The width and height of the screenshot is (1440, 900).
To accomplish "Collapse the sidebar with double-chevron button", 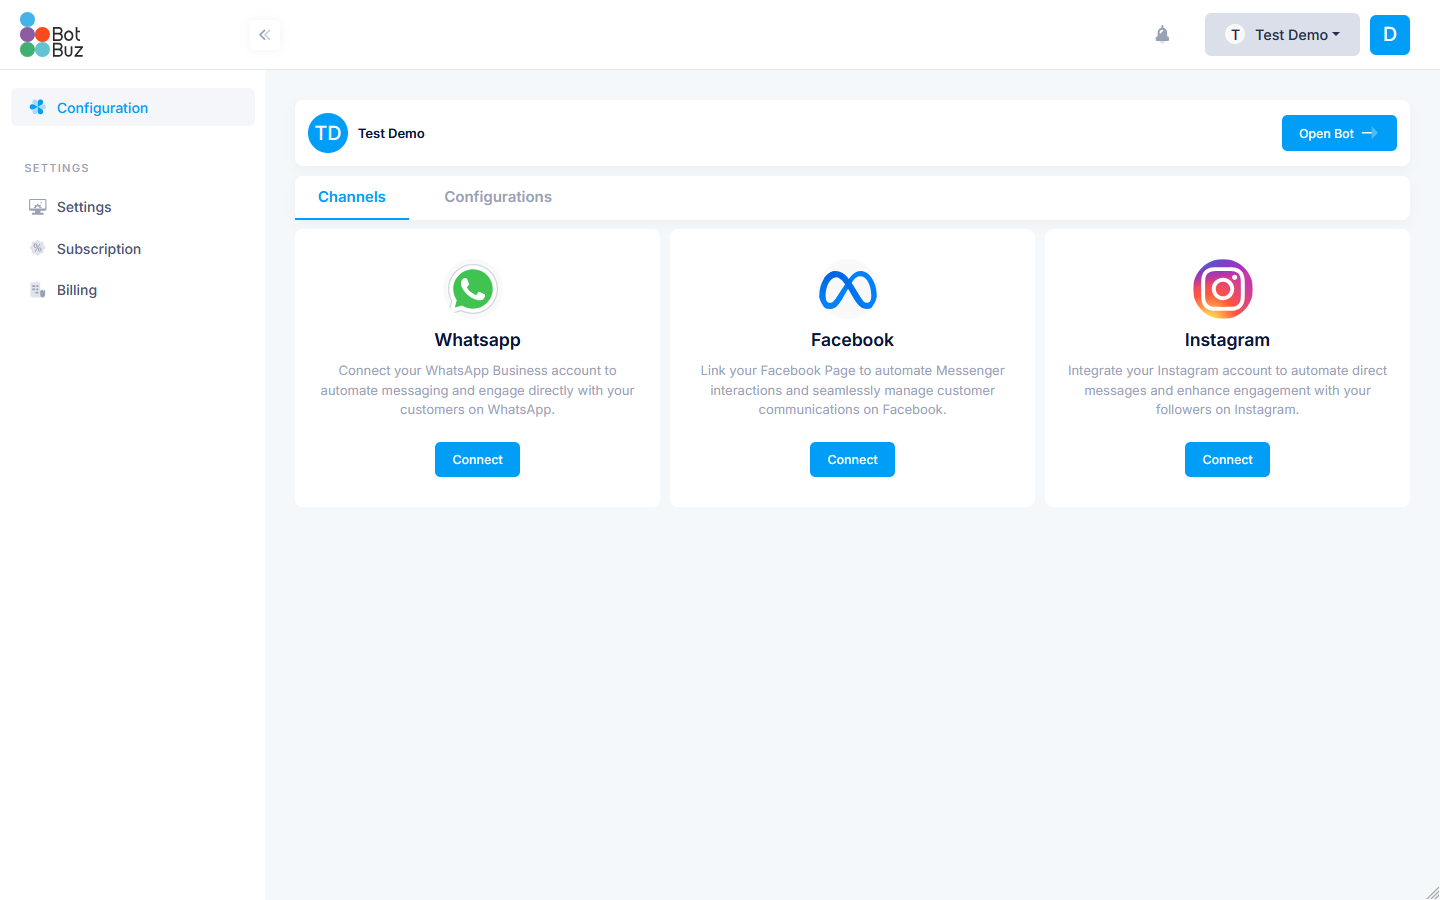I will (x=265, y=35).
